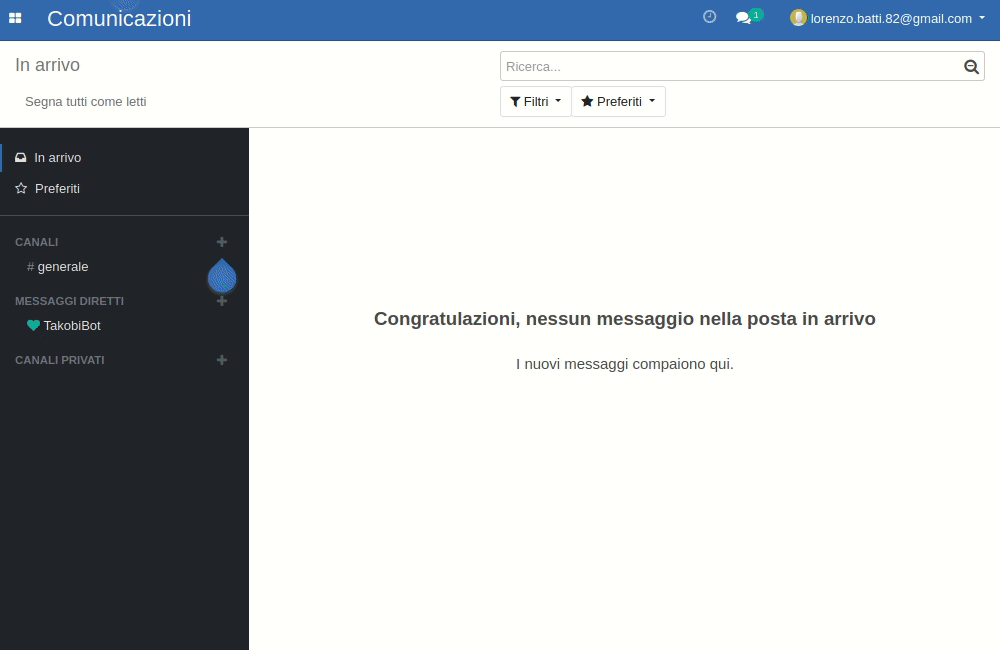Screen dimensions: 1000x650
Task: Click the In arrivo page heading
Action: [x=47, y=65]
